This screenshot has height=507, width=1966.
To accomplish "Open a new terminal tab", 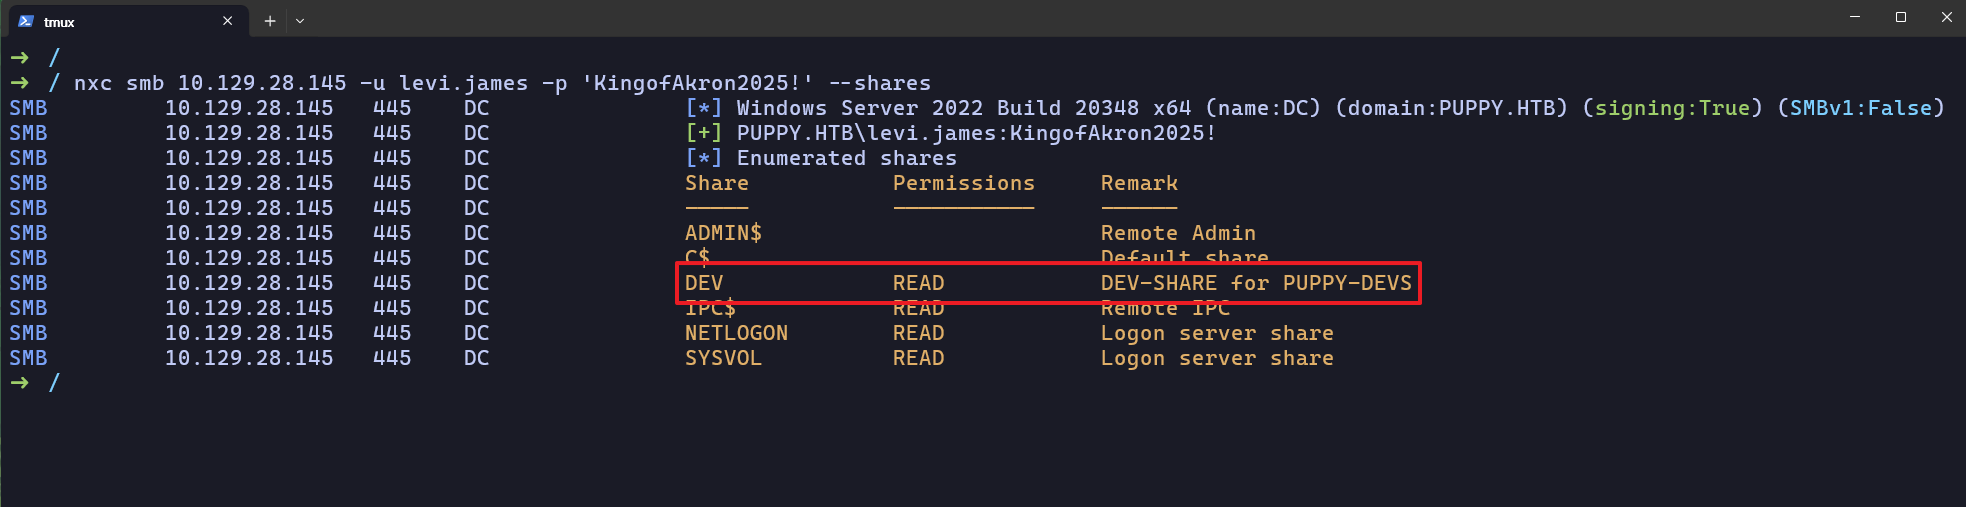I will [270, 21].
